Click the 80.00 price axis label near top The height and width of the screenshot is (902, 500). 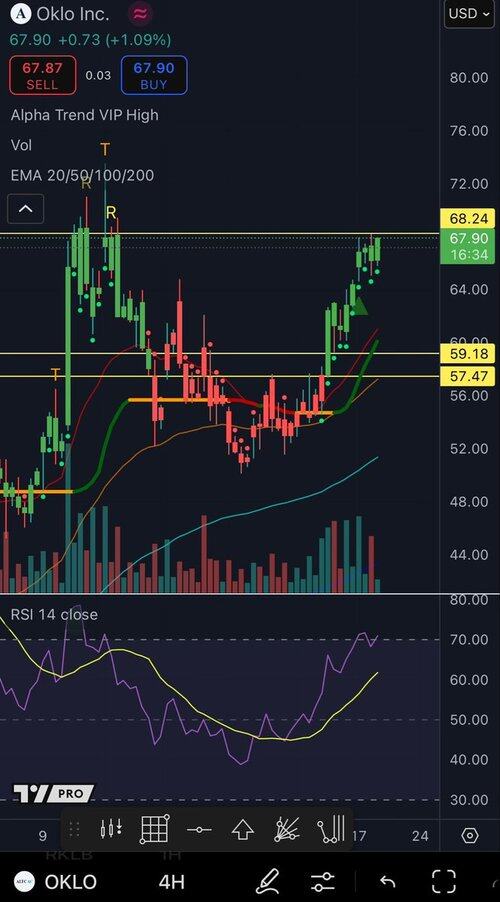468,78
